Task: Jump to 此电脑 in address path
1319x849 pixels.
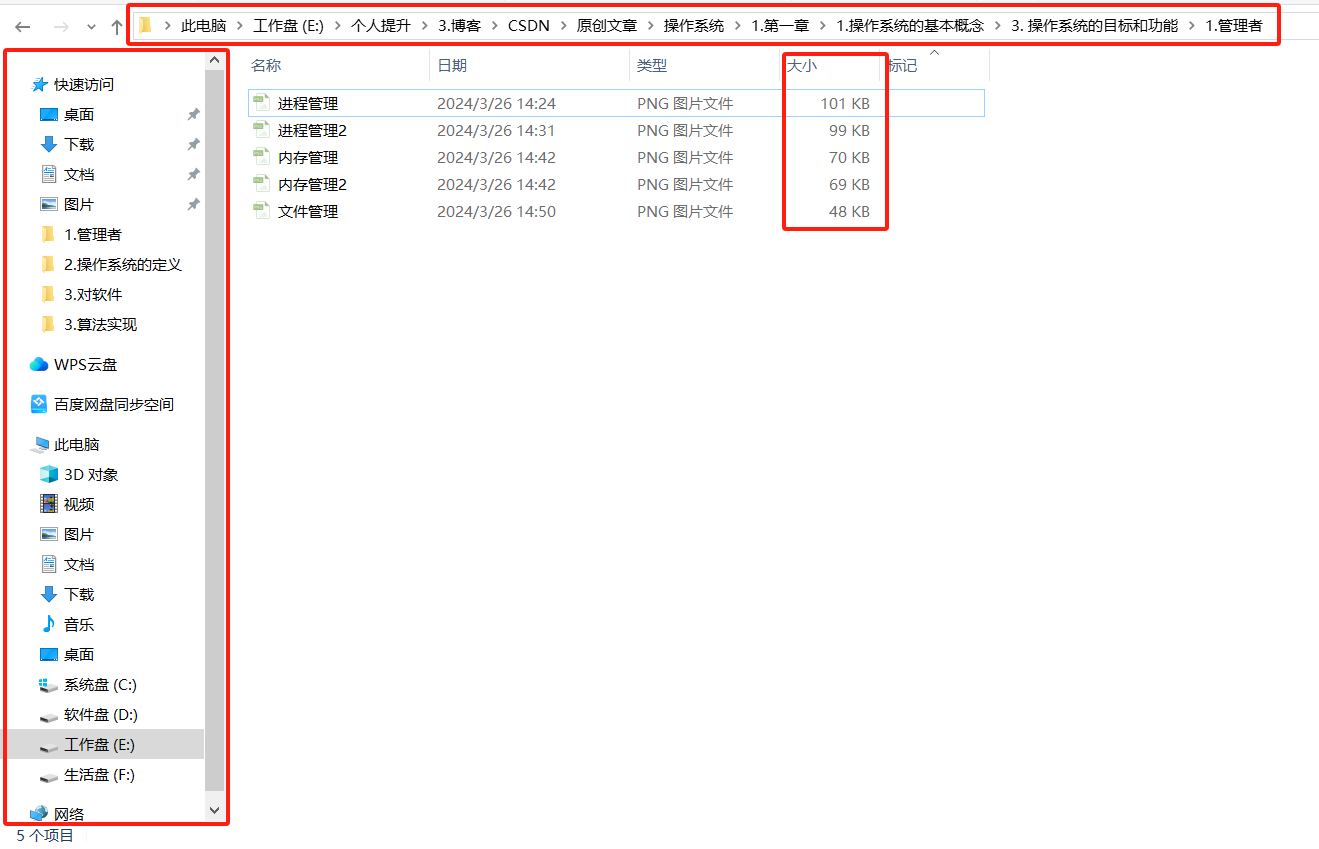Action: tap(203, 26)
